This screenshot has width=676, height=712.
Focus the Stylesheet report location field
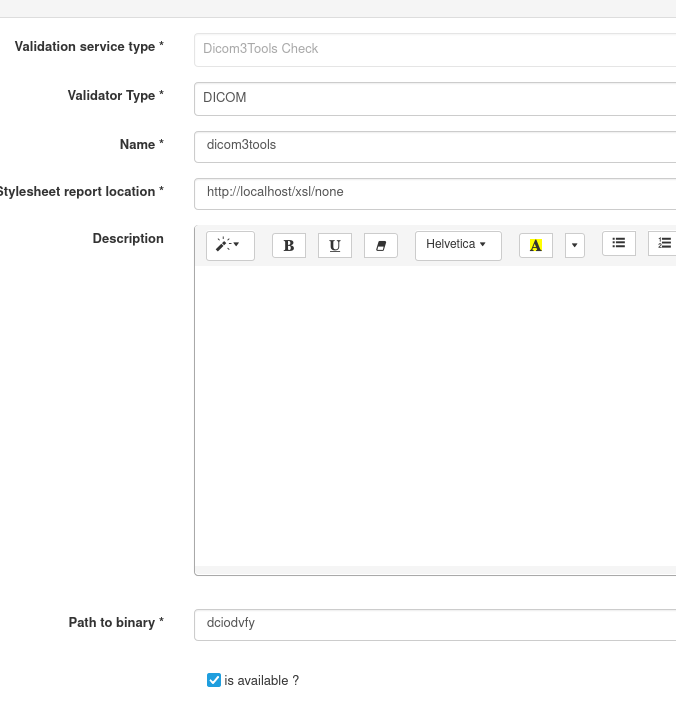coord(435,193)
